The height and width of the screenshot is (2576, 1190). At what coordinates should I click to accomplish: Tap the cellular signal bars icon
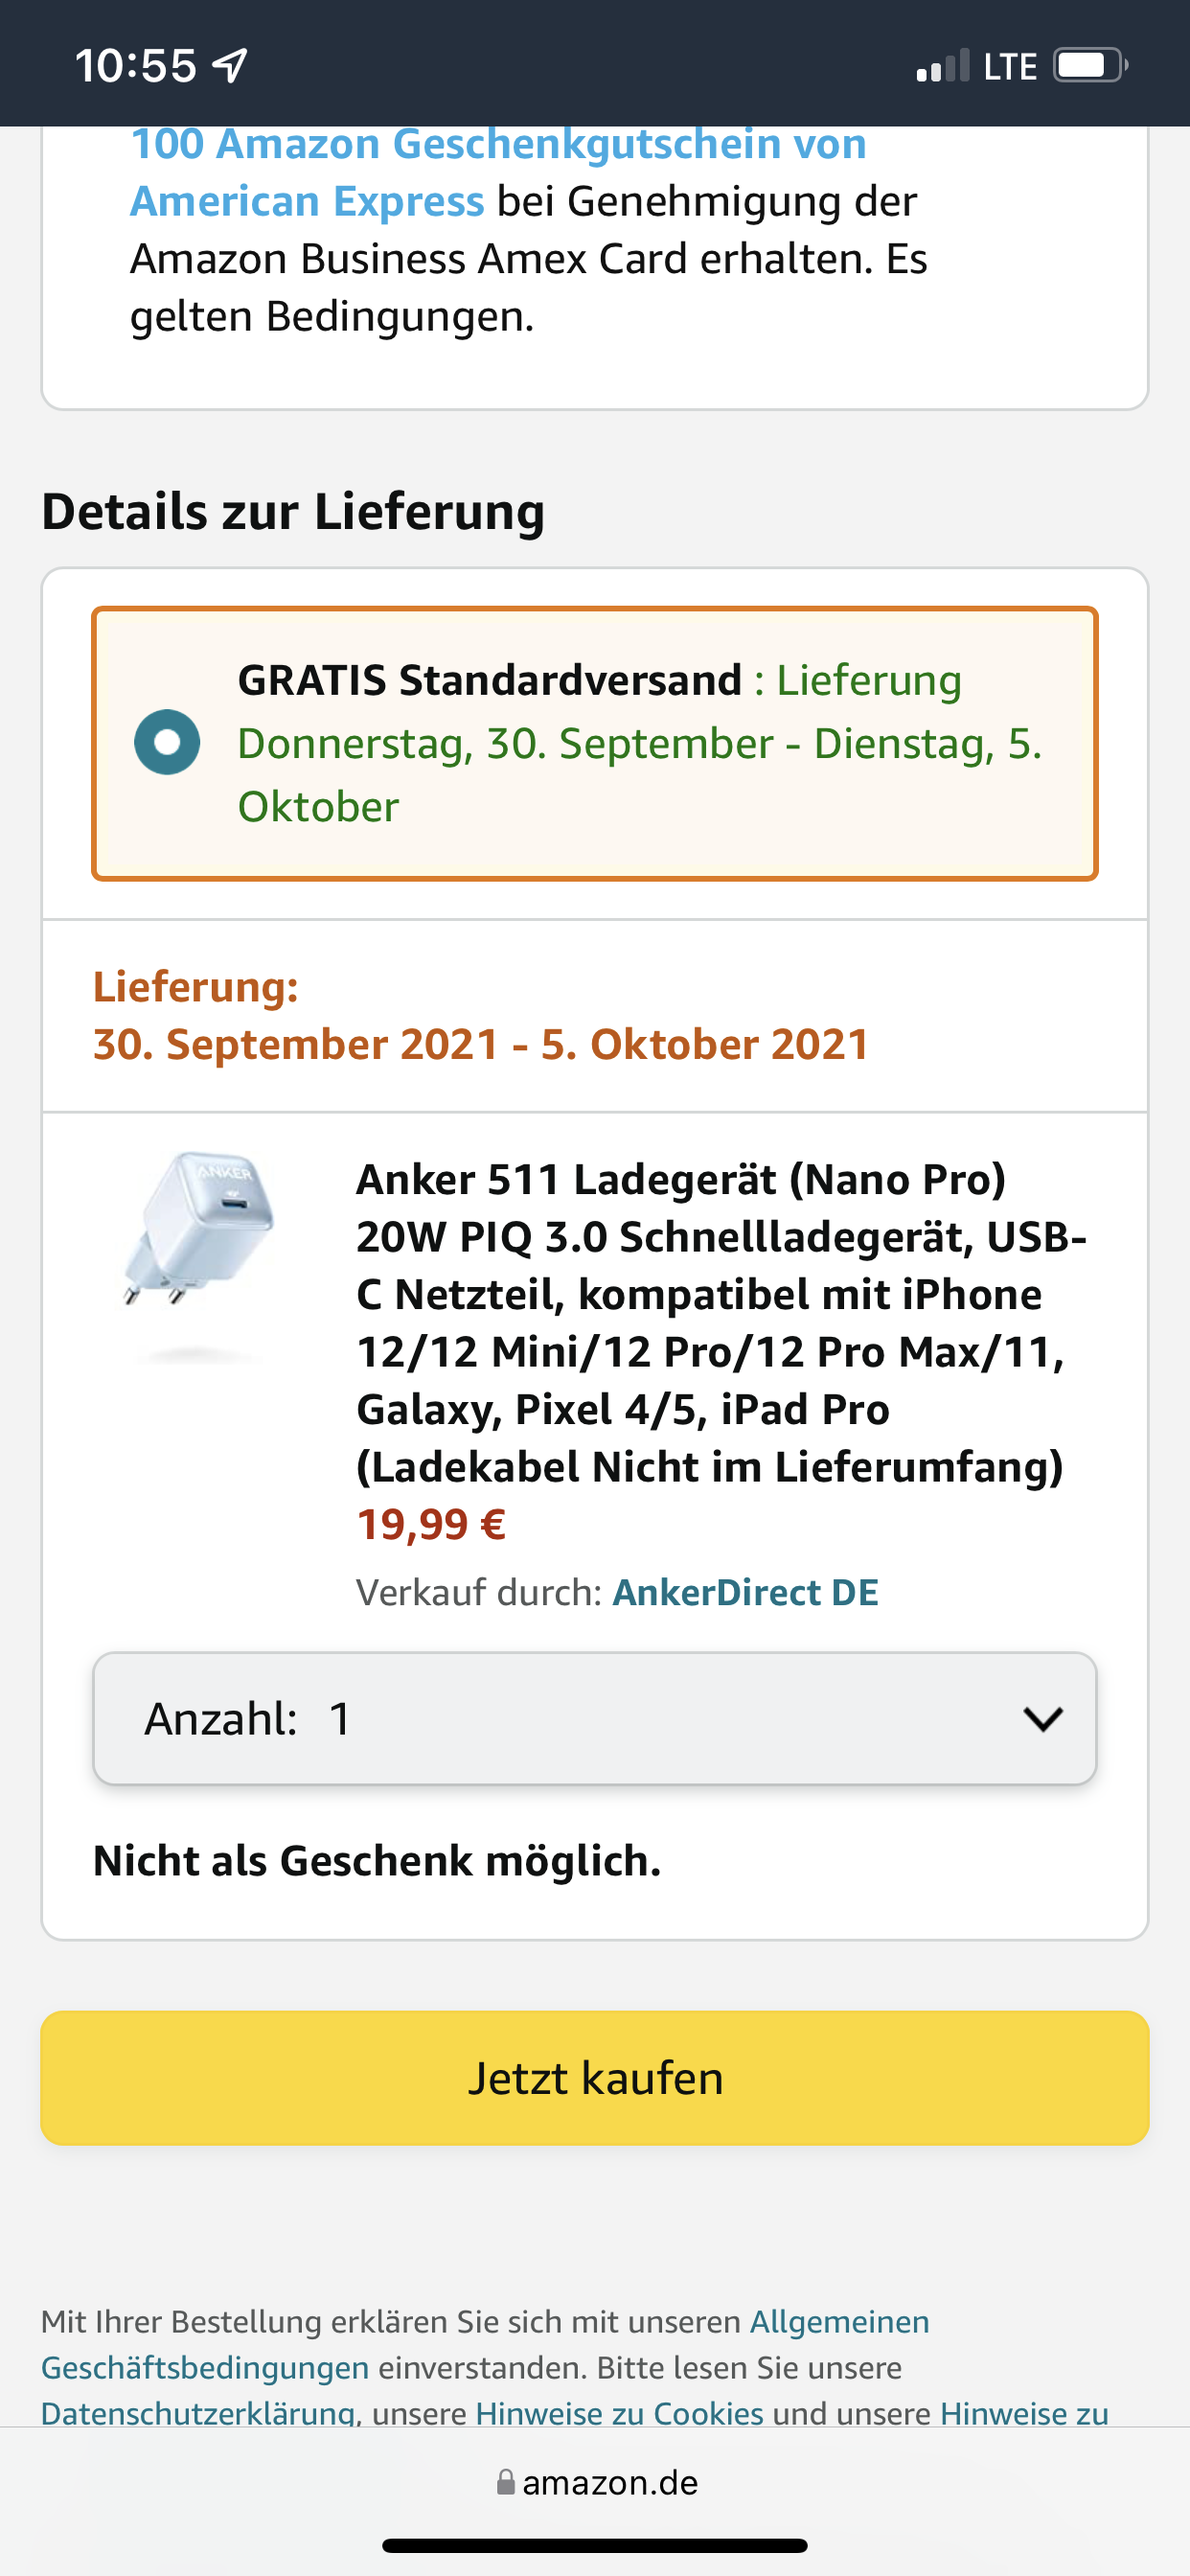[x=943, y=66]
